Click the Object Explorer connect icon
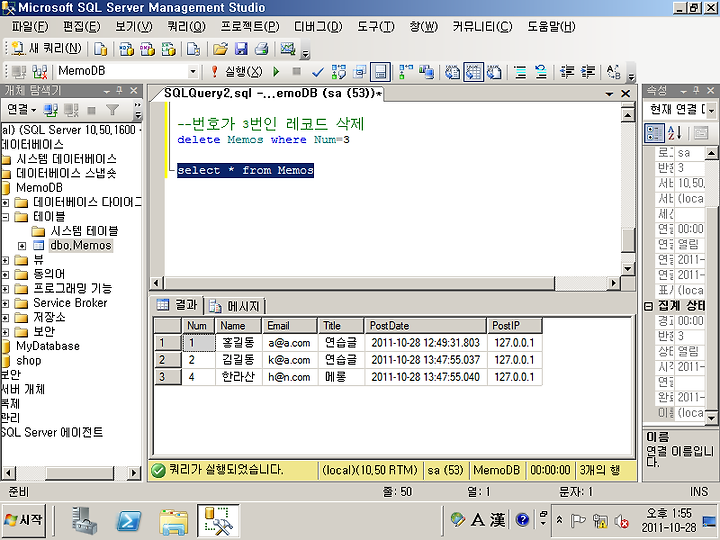Viewport: 720px width, 540px height. click(51, 110)
